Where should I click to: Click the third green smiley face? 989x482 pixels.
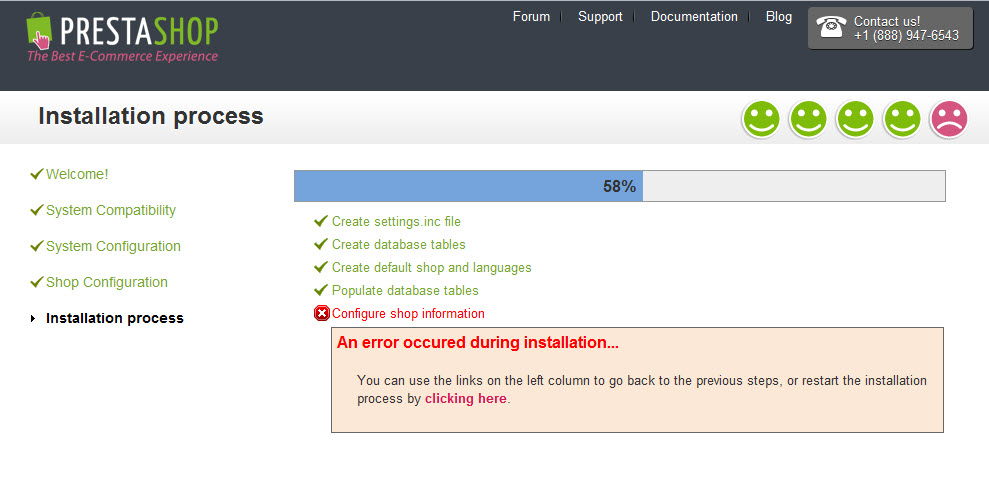click(x=855, y=119)
